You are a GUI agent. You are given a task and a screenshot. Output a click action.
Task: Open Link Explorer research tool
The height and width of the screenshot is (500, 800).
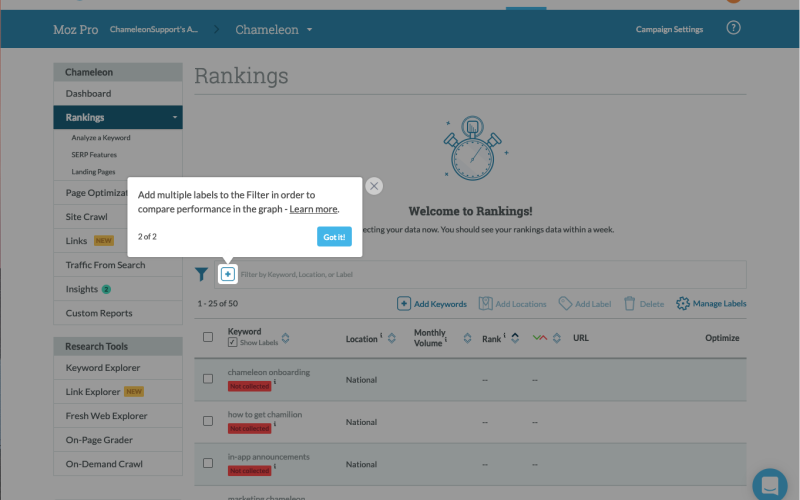tap(118, 392)
